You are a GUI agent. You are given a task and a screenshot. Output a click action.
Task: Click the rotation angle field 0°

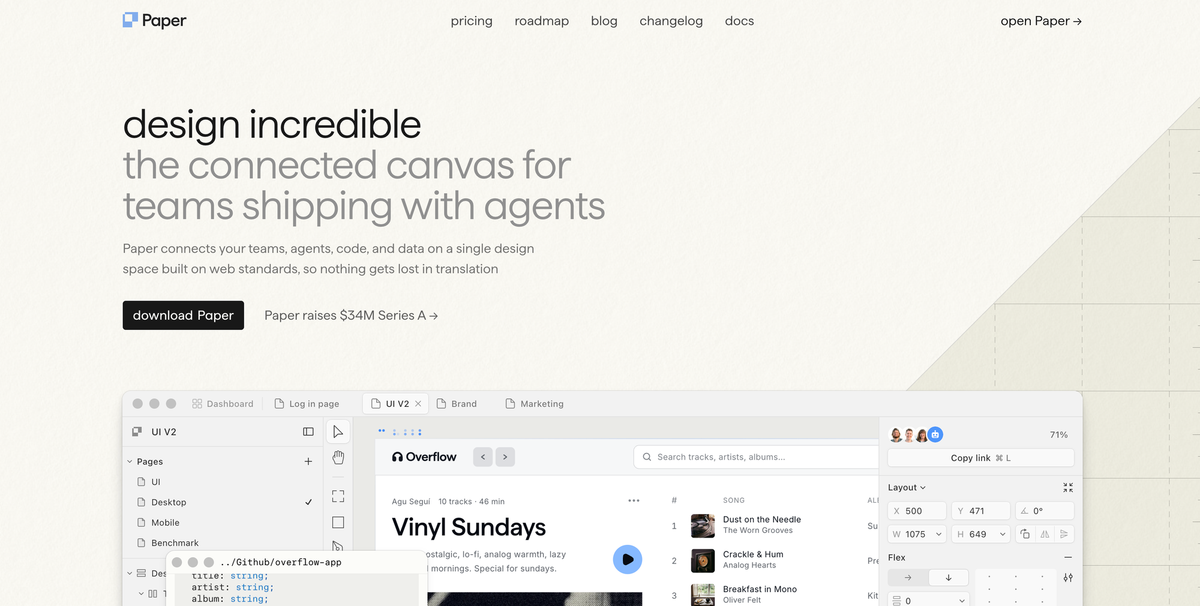tap(1044, 510)
